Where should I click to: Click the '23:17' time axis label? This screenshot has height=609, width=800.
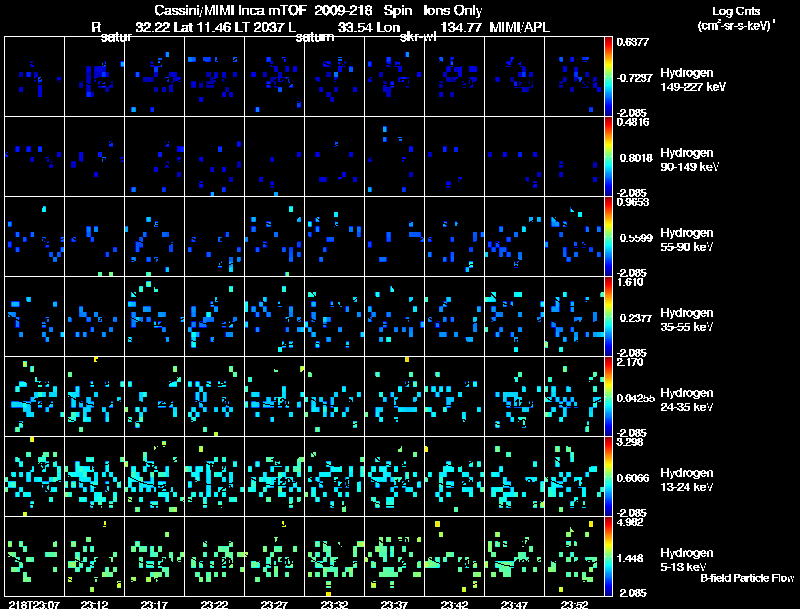tap(154, 604)
